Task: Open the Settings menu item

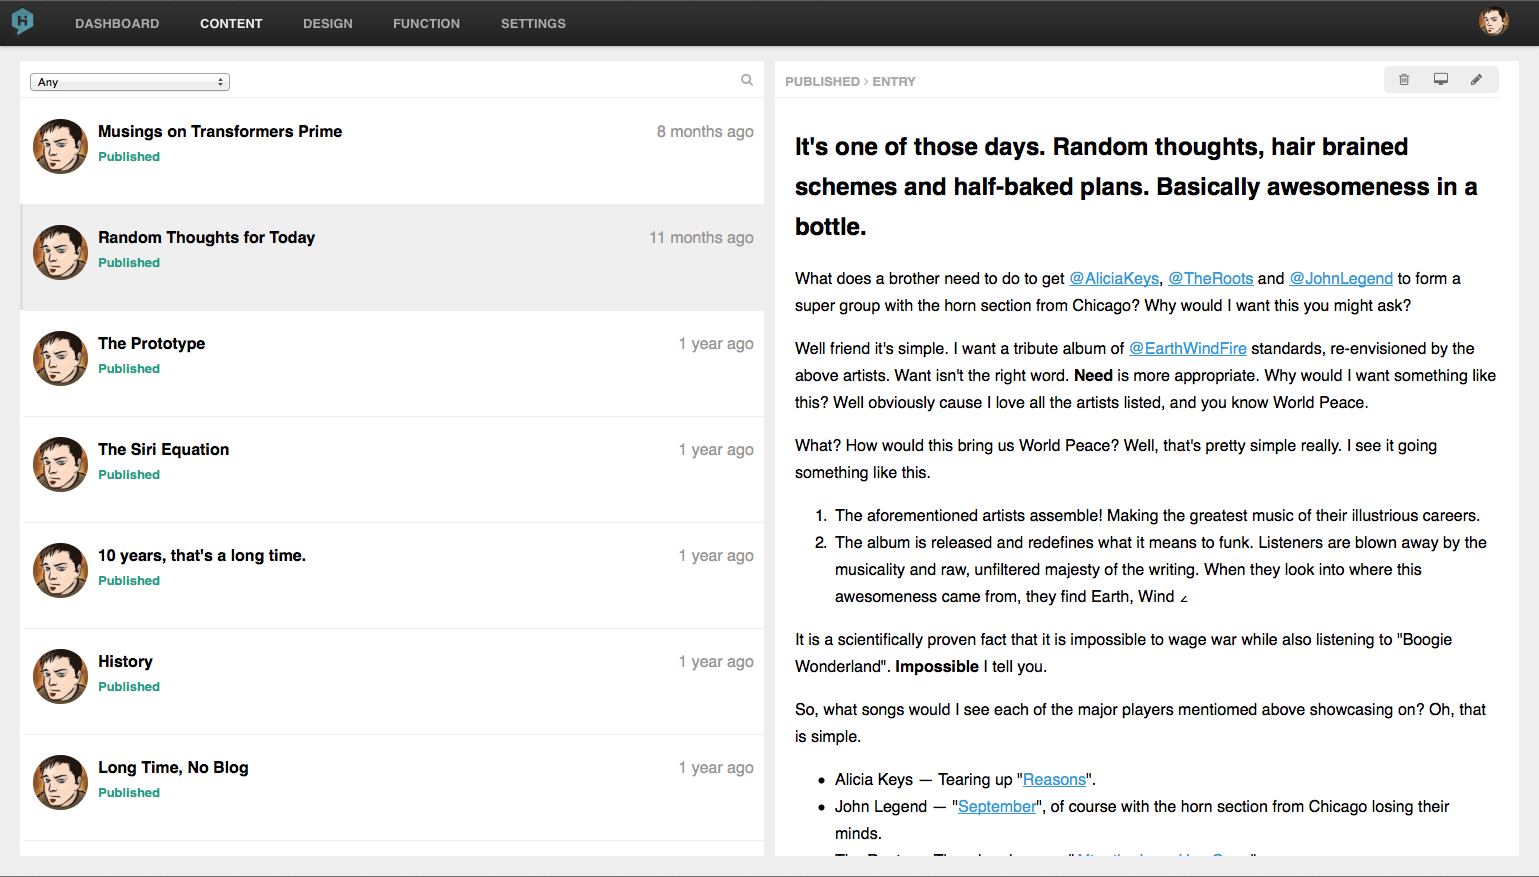Action: pos(533,23)
